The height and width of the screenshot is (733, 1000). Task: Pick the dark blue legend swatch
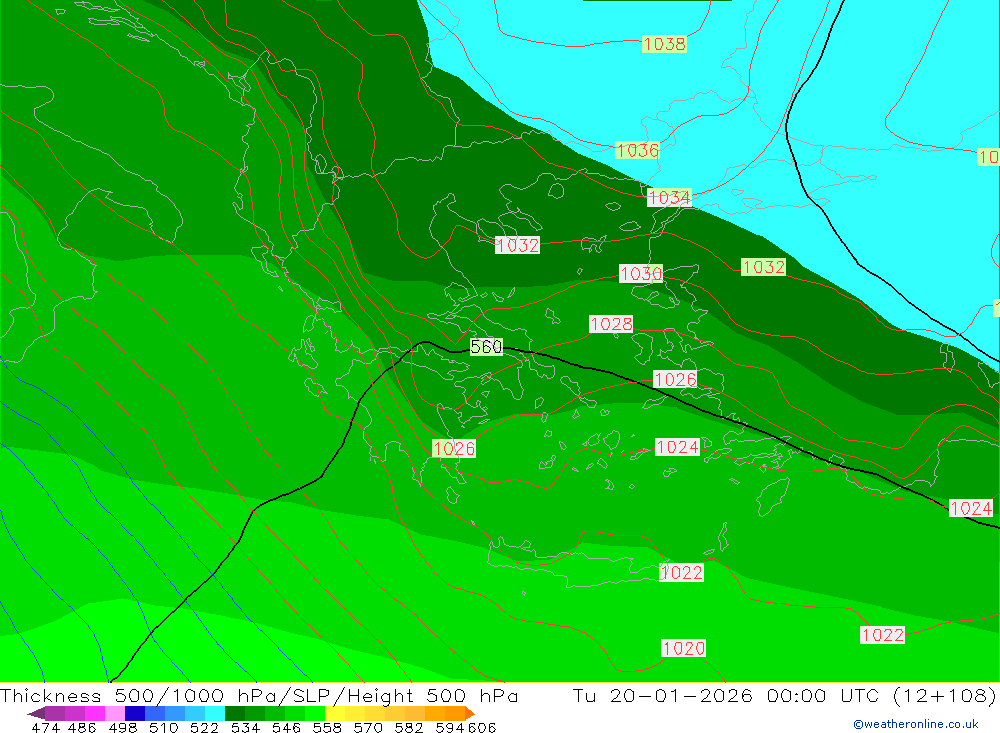135,713
